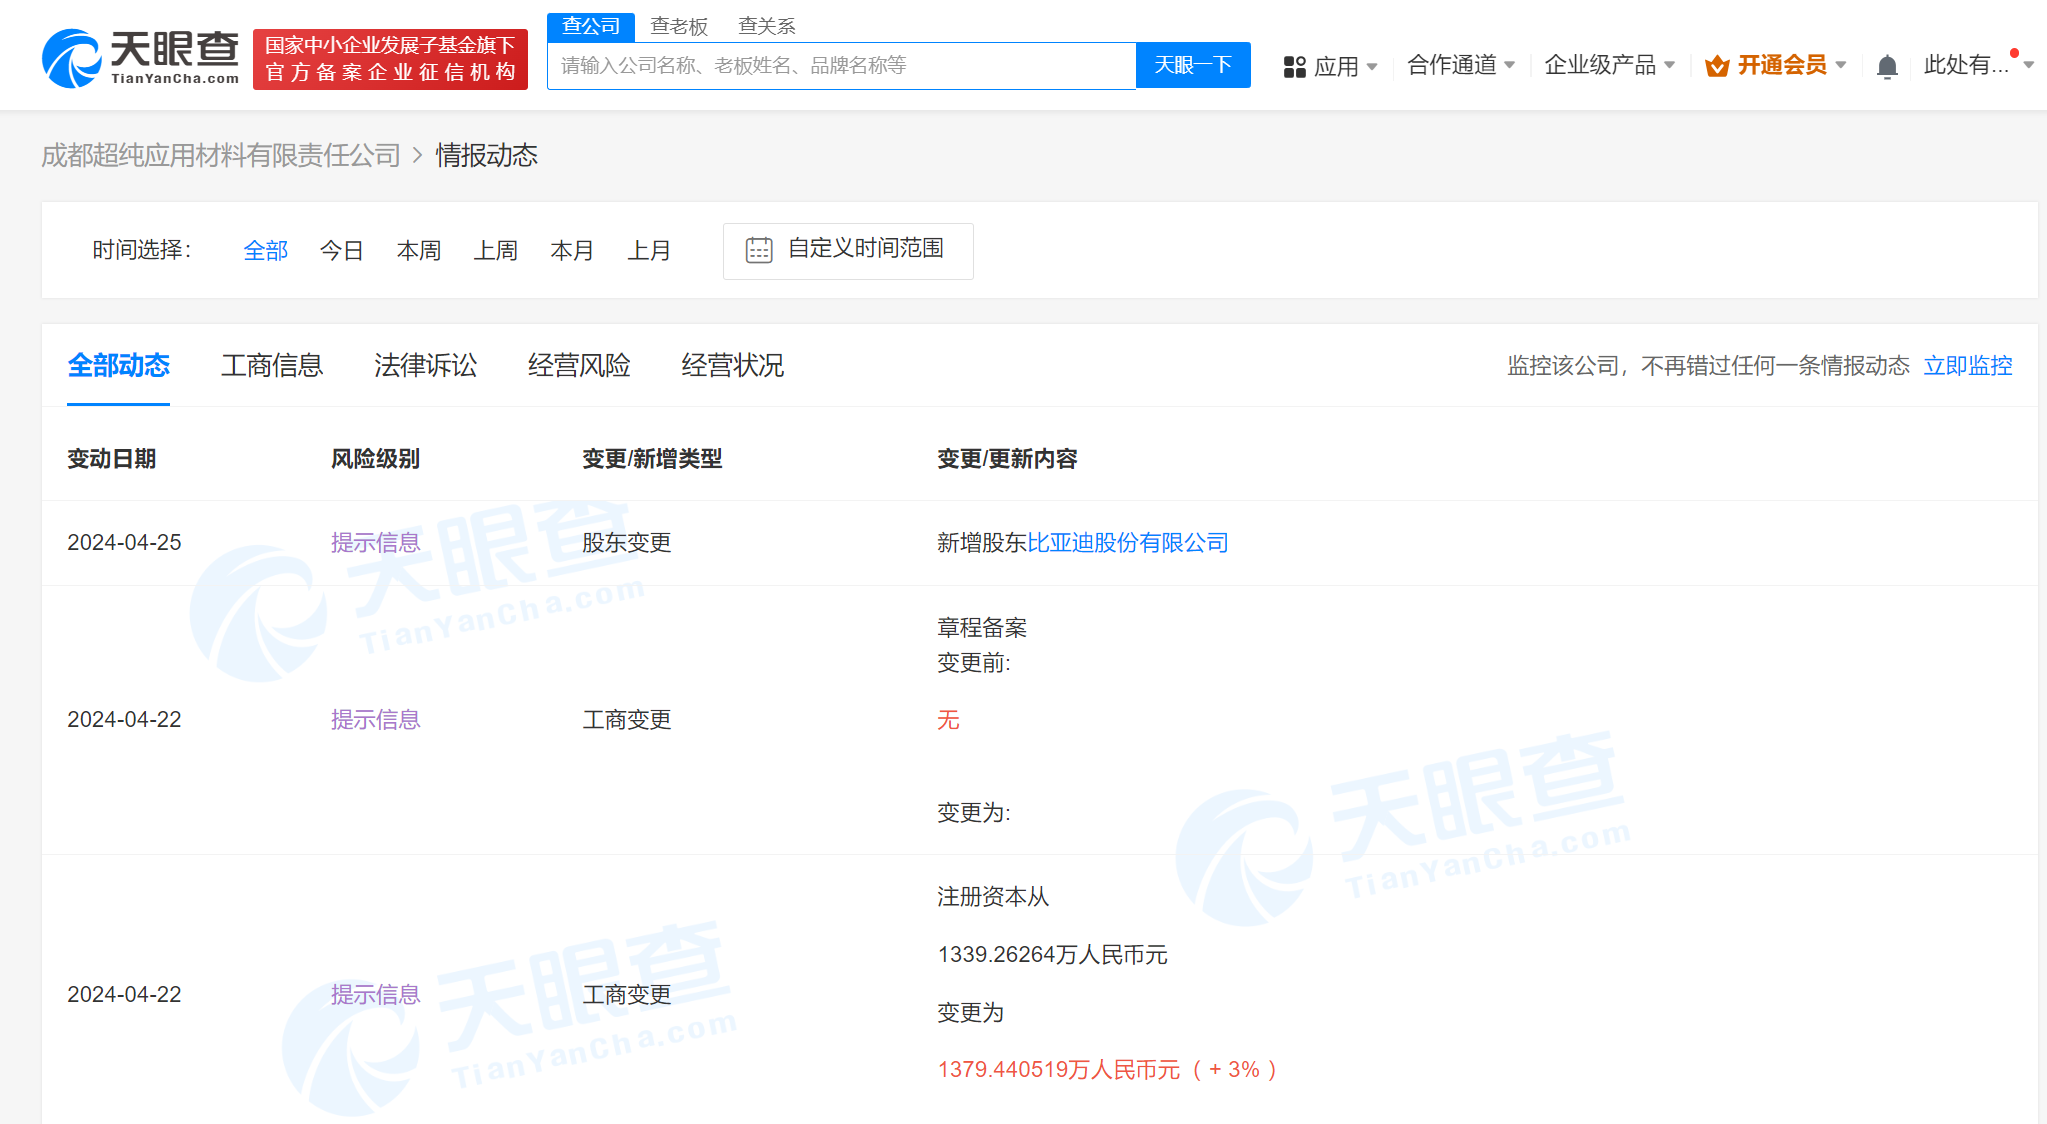Switch to the 法律诉讼 tab

tap(425, 366)
